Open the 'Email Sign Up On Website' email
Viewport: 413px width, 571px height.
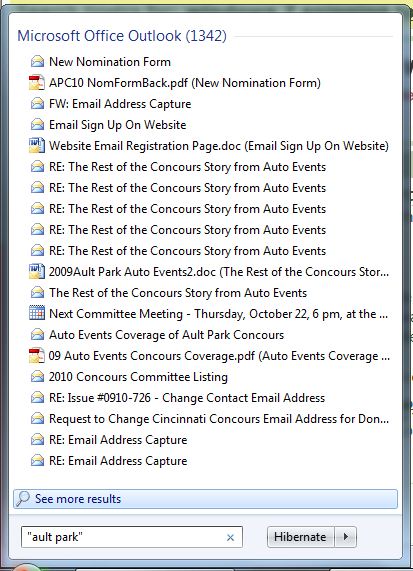118,125
